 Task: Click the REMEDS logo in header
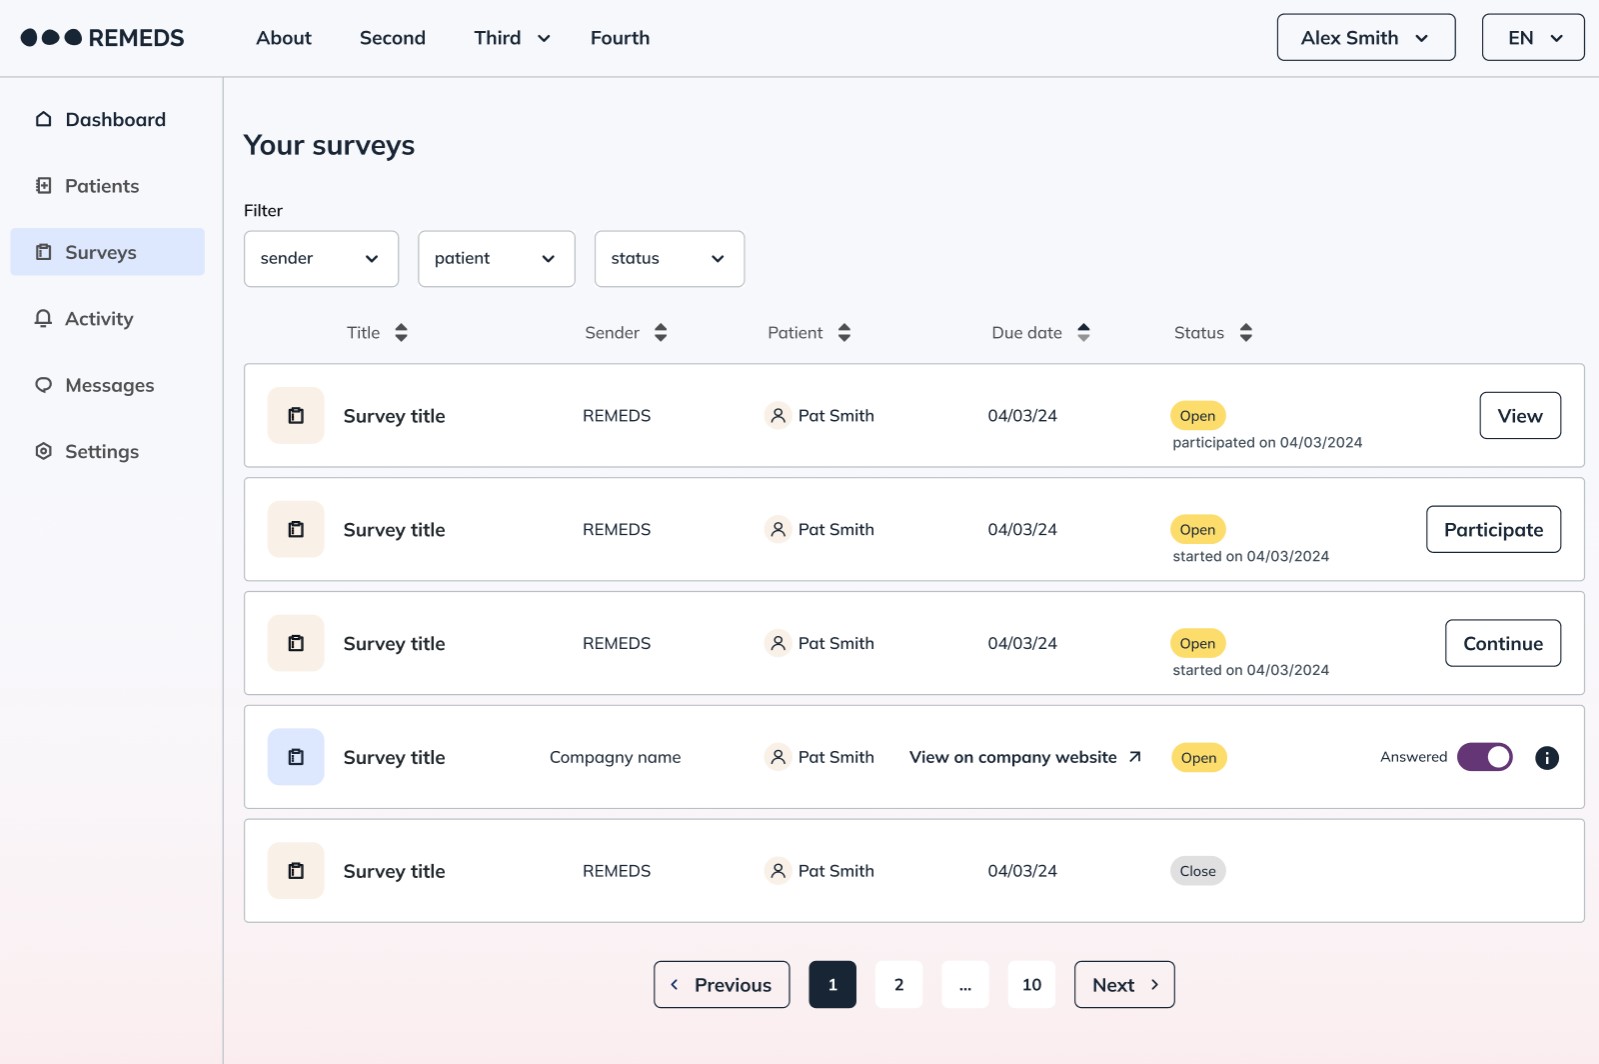point(103,38)
